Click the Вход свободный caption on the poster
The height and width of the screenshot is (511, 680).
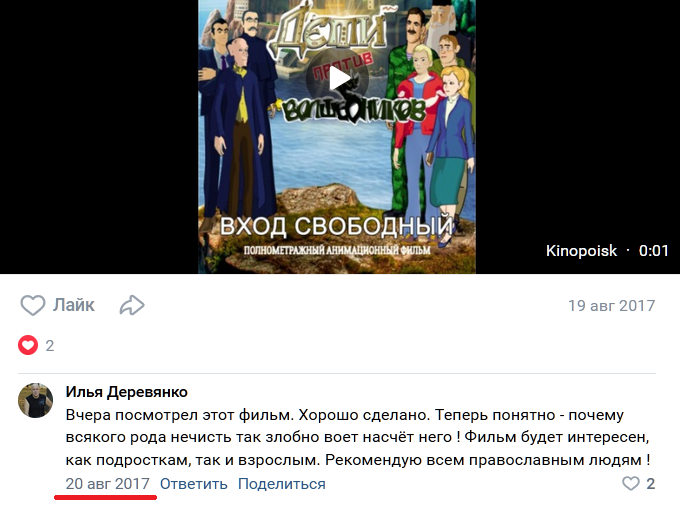(337, 226)
